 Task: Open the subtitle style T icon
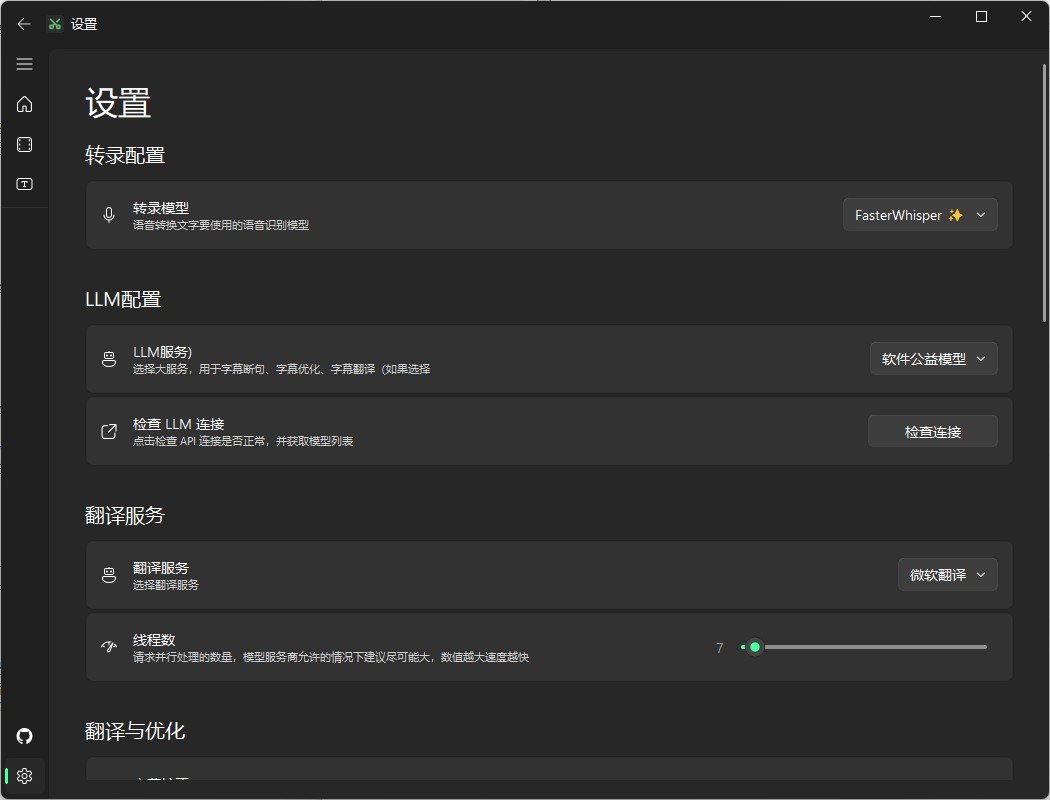pyautogui.click(x=25, y=184)
